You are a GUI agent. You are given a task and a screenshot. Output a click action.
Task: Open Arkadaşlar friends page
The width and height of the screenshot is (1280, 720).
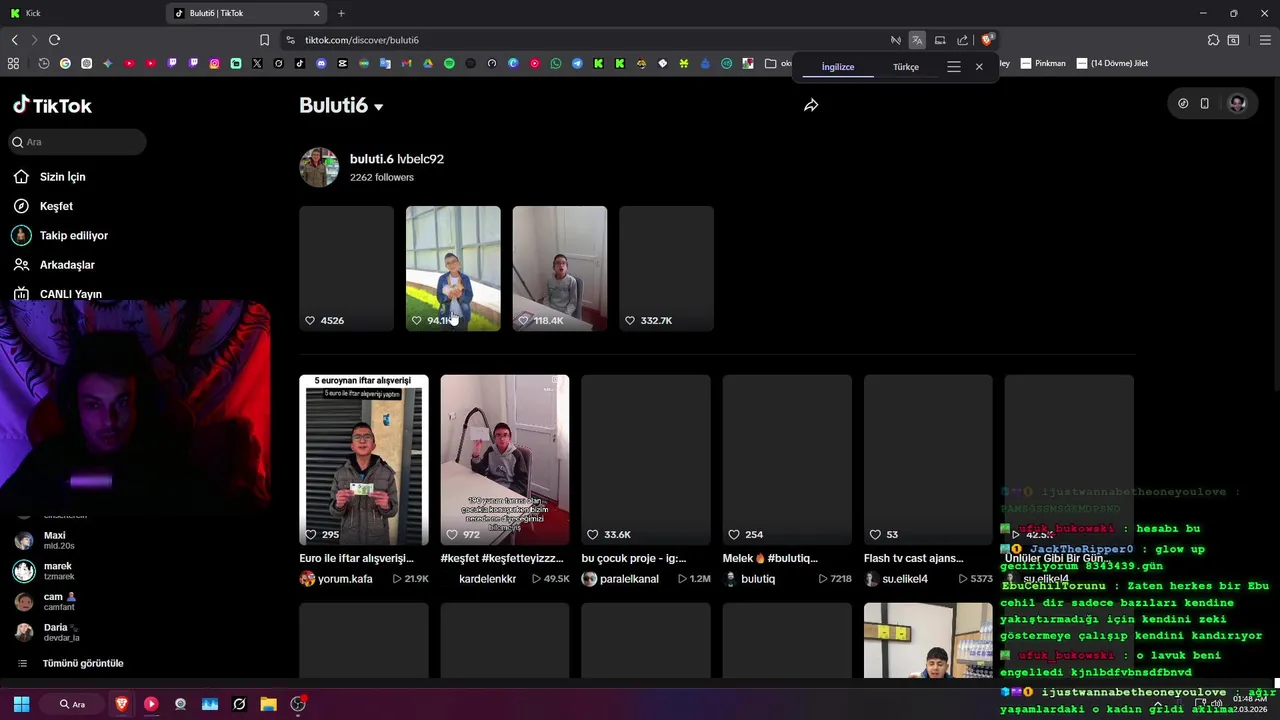tap(67, 265)
